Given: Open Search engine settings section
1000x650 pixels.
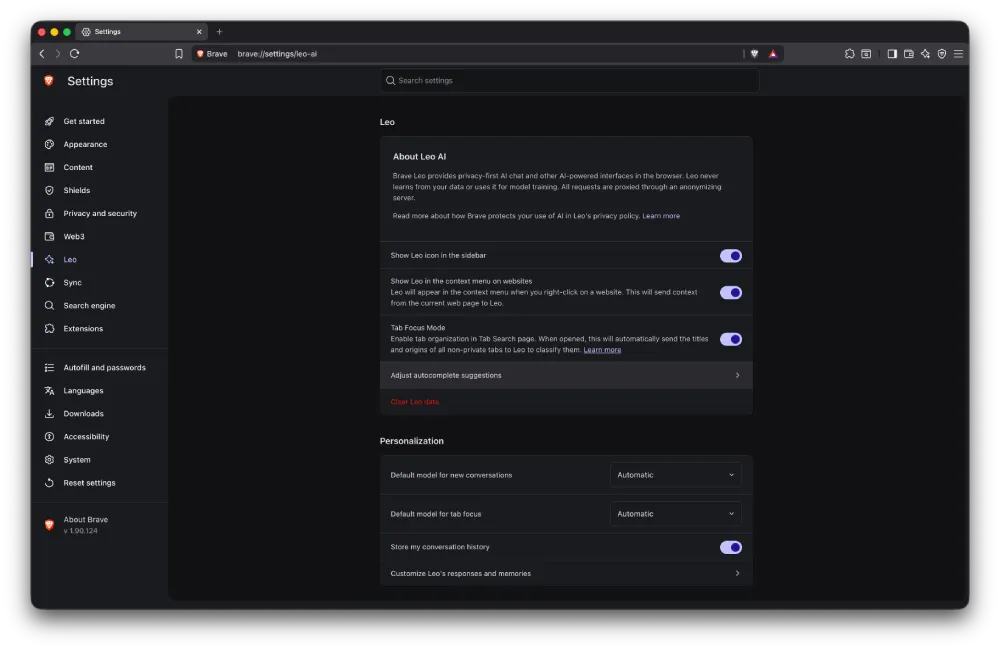Looking at the screenshot, I should [89, 306].
